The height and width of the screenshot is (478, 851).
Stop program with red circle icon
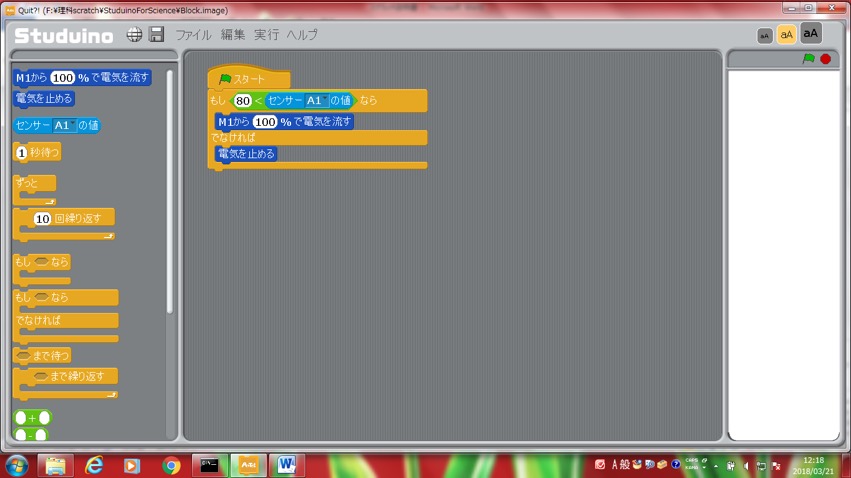(x=825, y=59)
